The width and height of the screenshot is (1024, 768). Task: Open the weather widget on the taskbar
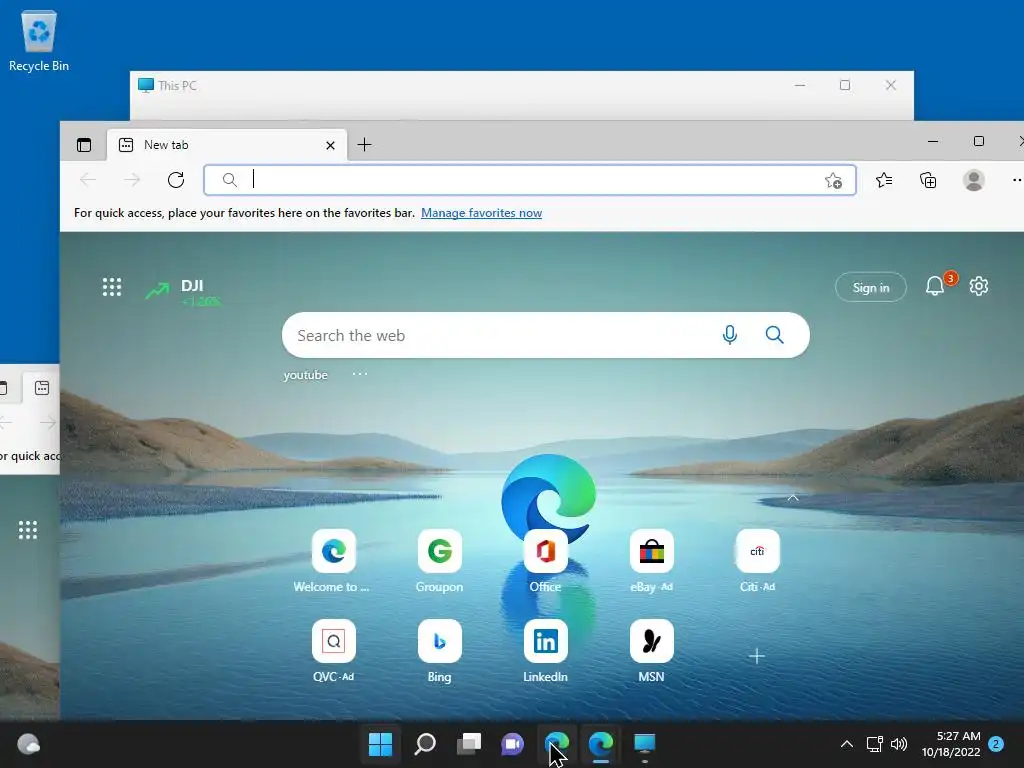coord(28,744)
